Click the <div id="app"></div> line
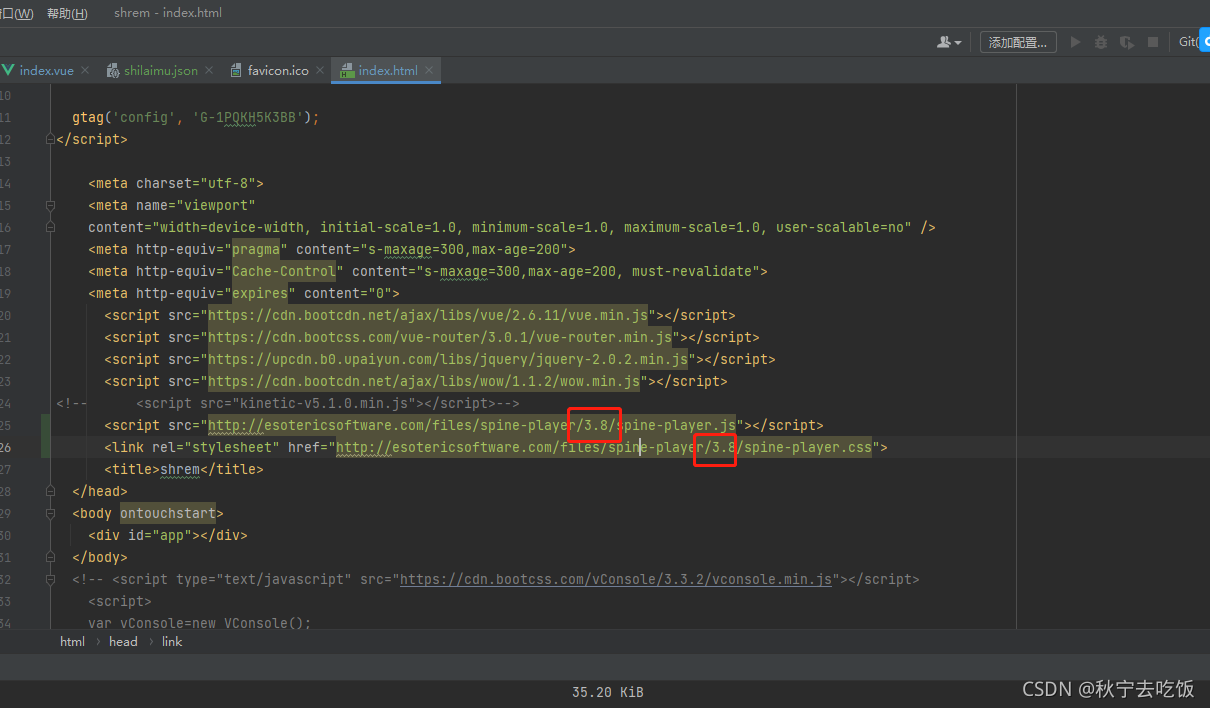This screenshot has height=708, width=1210. (x=168, y=535)
